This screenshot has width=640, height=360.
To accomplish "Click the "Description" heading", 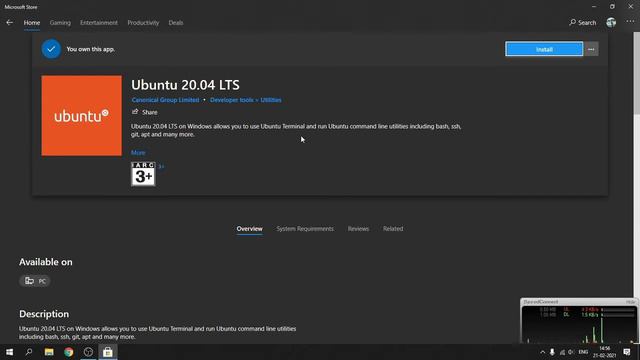I will pos(44,314).
